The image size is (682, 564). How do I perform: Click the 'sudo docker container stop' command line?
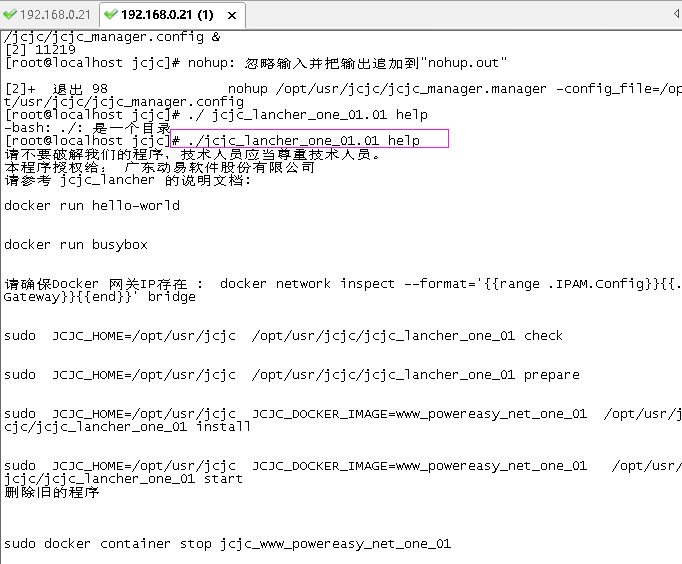tap(227, 544)
